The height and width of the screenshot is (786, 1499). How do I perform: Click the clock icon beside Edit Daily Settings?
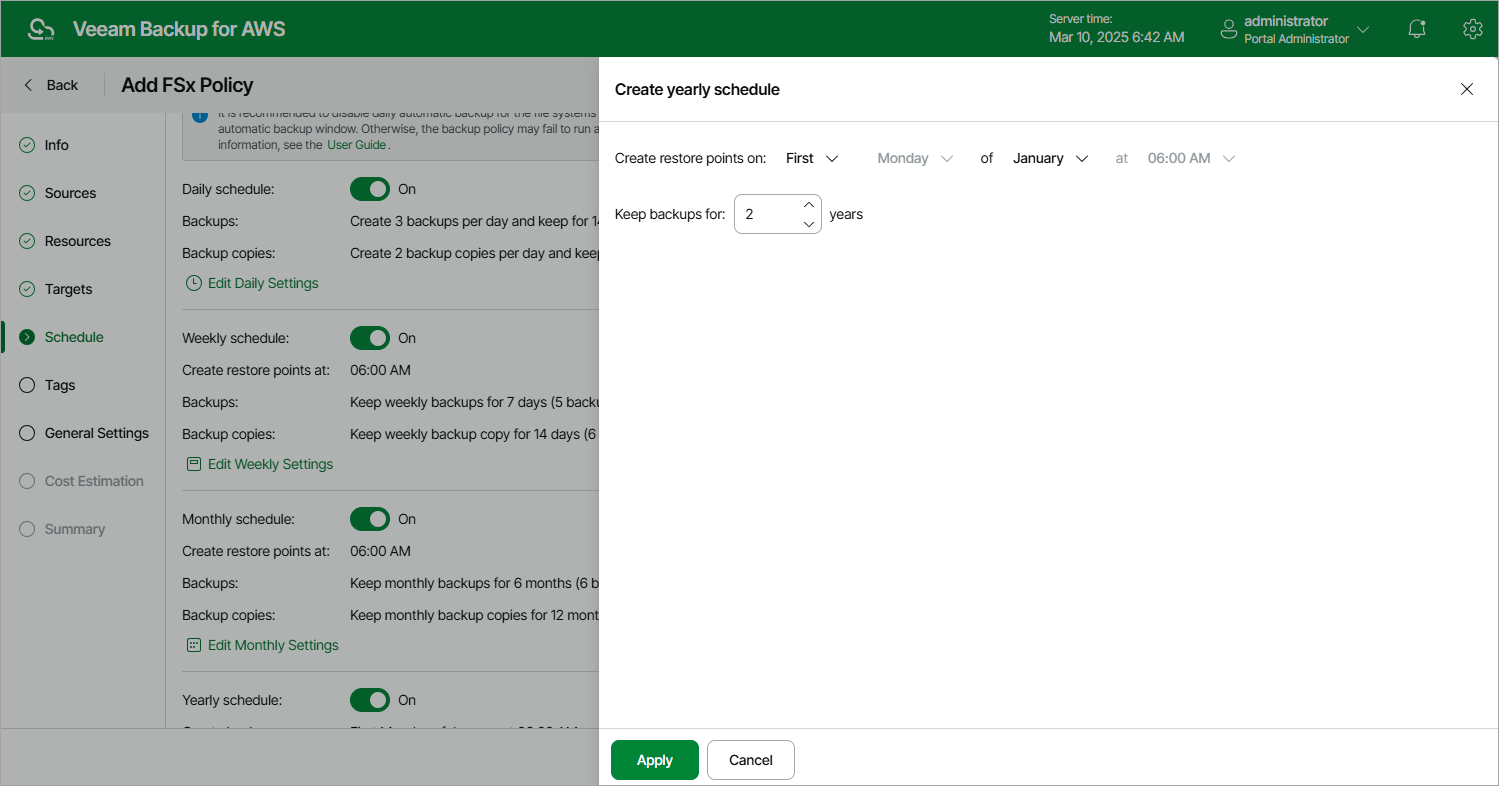pos(193,283)
